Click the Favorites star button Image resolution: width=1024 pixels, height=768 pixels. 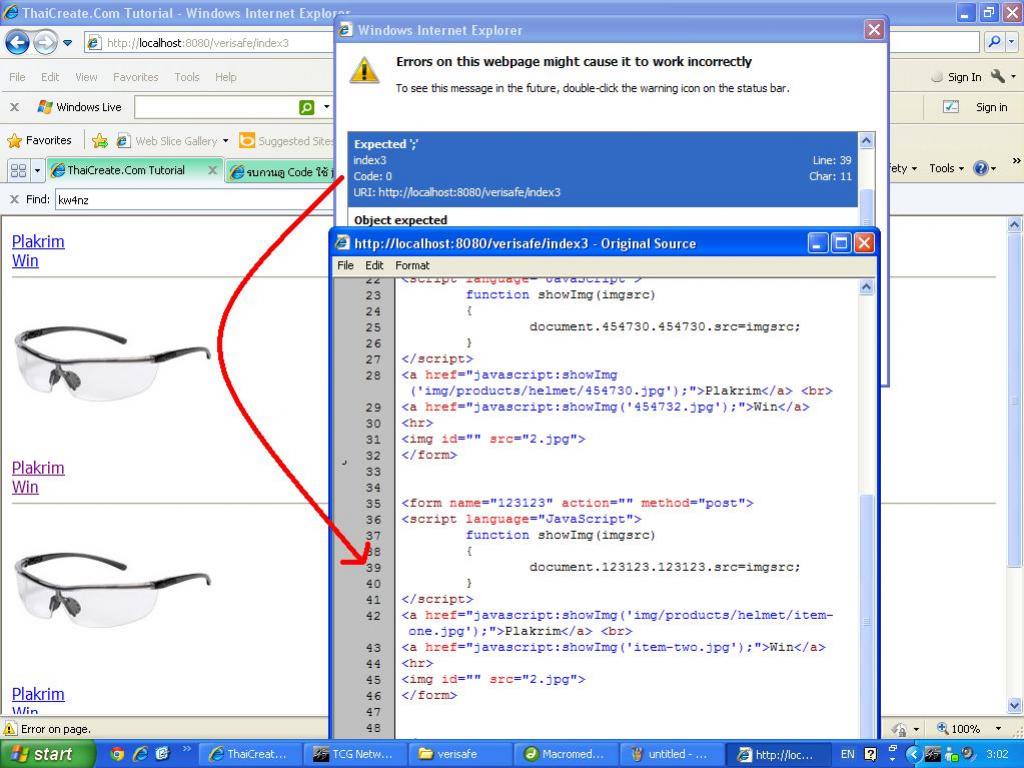tap(40, 141)
